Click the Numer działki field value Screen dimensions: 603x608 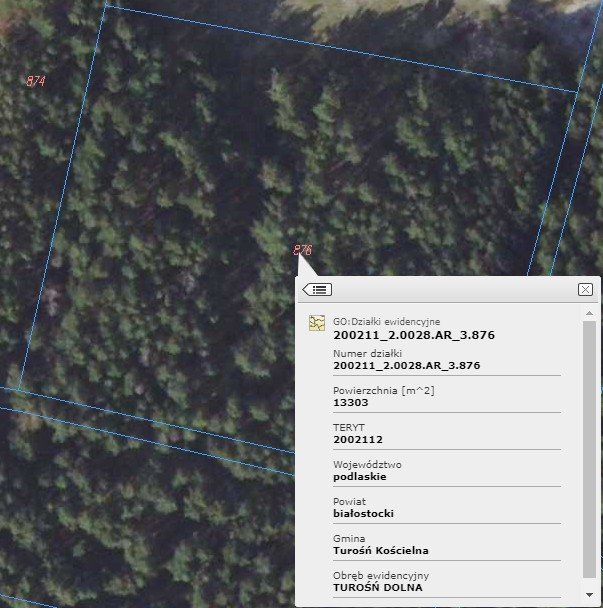coord(406,366)
